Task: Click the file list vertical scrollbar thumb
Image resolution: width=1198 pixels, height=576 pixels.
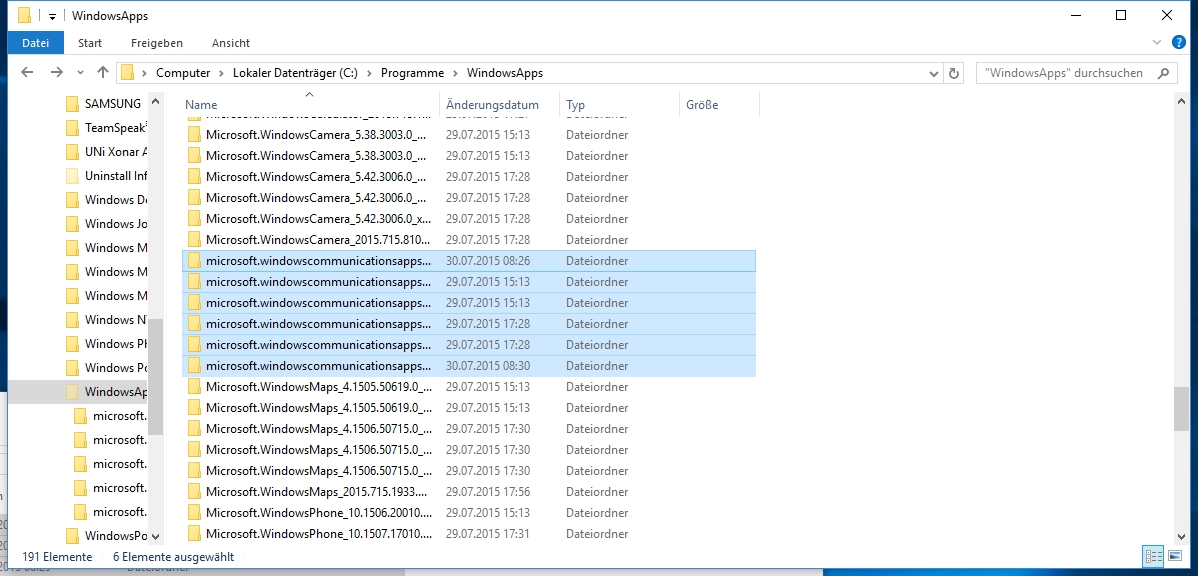Action: point(1181,409)
